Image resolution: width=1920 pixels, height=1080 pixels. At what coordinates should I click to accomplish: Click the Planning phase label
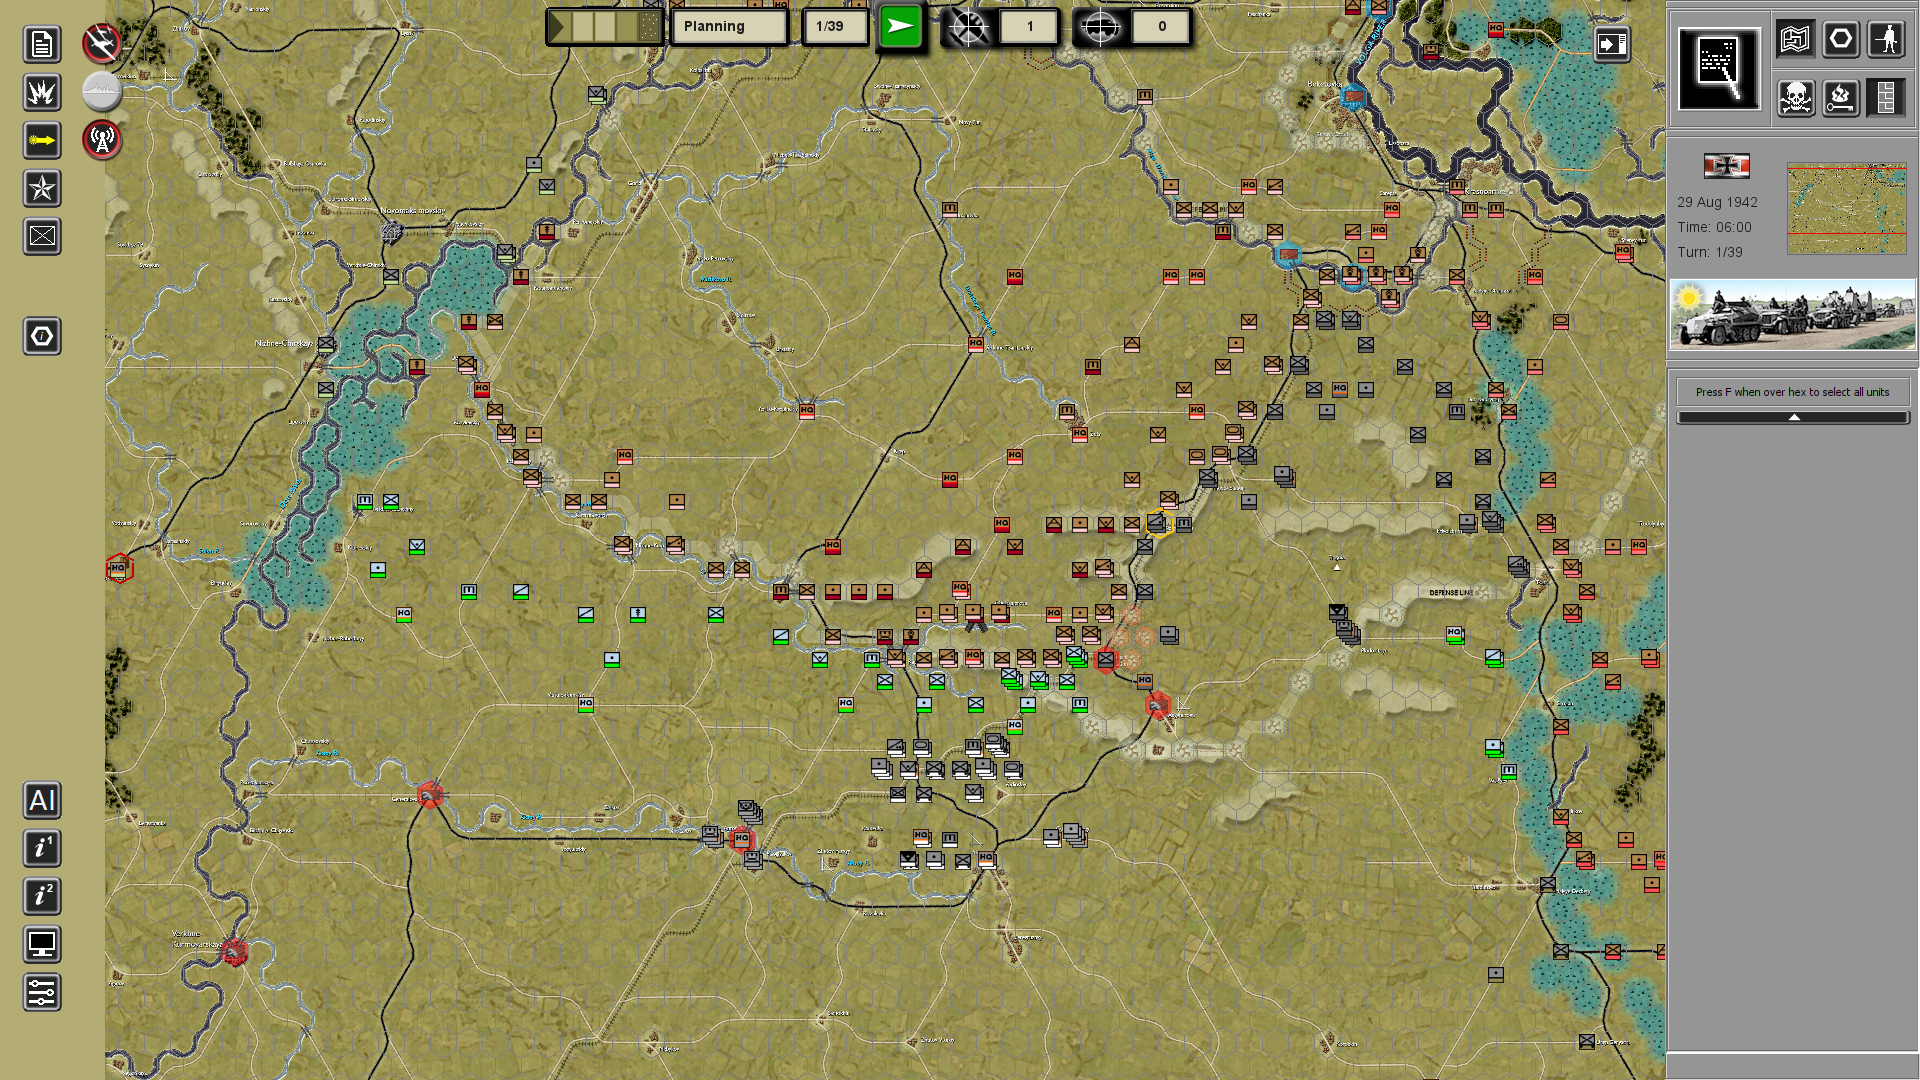(729, 26)
